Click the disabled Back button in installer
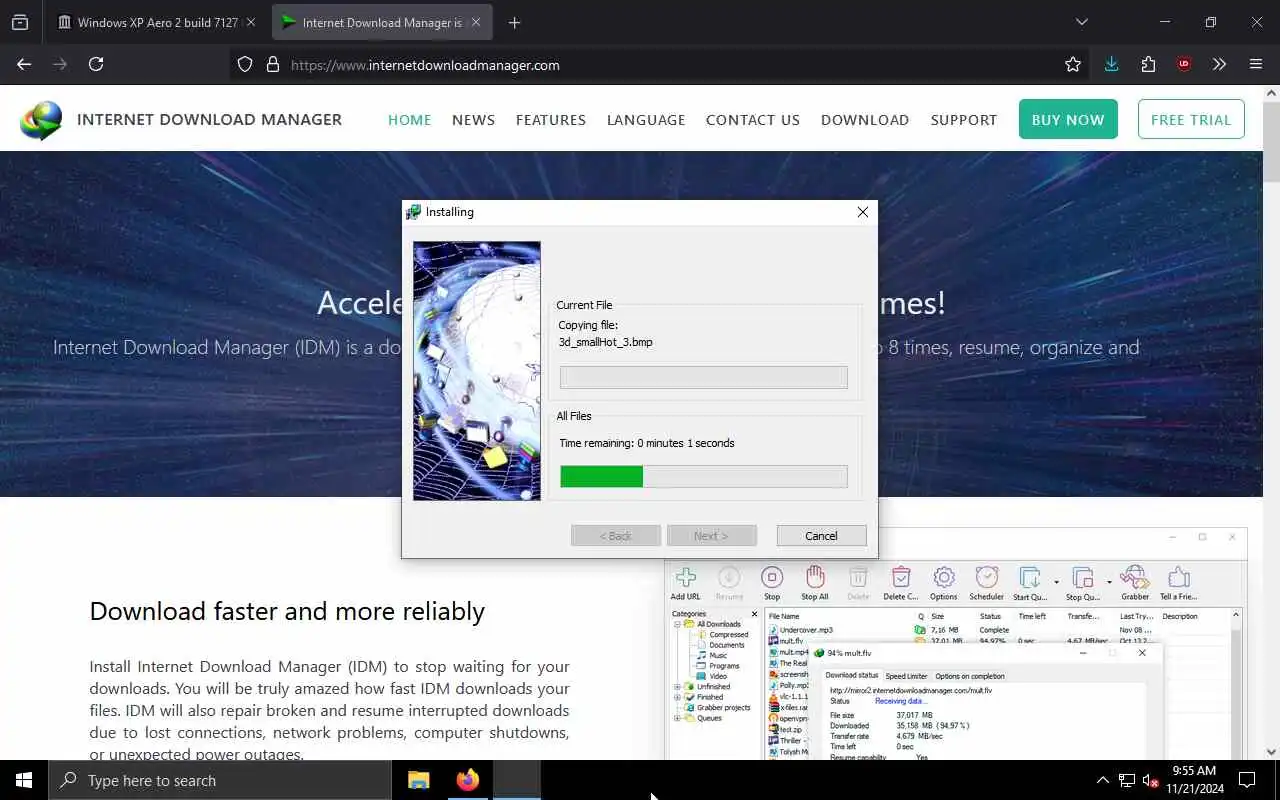 coord(616,536)
